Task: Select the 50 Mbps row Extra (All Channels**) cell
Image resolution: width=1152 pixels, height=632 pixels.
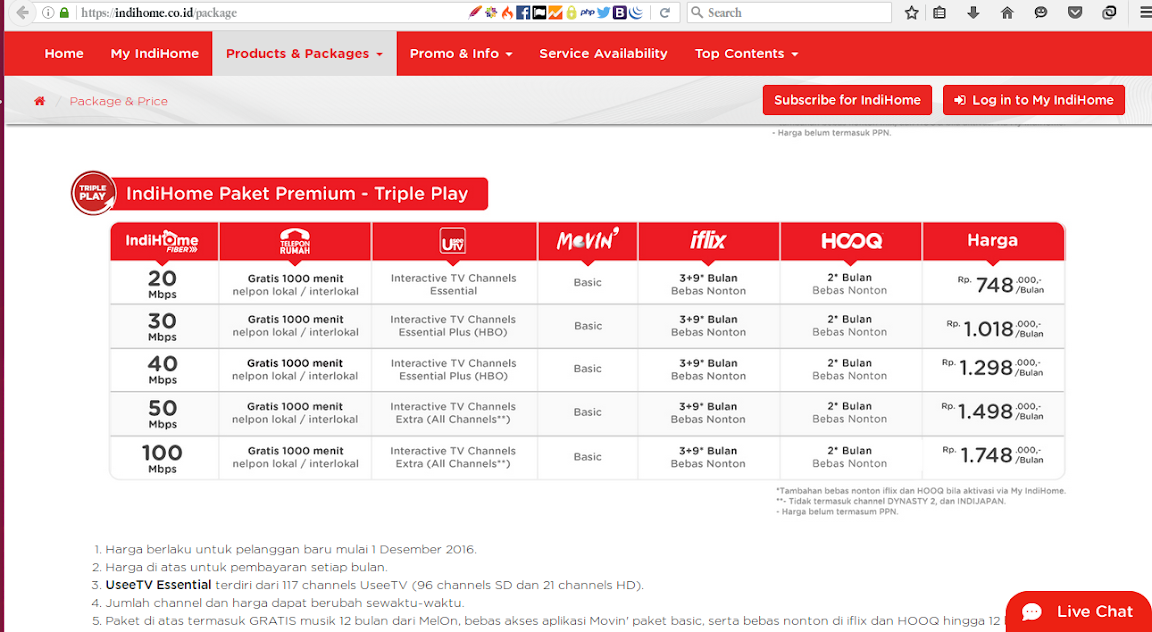Action: [x=453, y=413]
